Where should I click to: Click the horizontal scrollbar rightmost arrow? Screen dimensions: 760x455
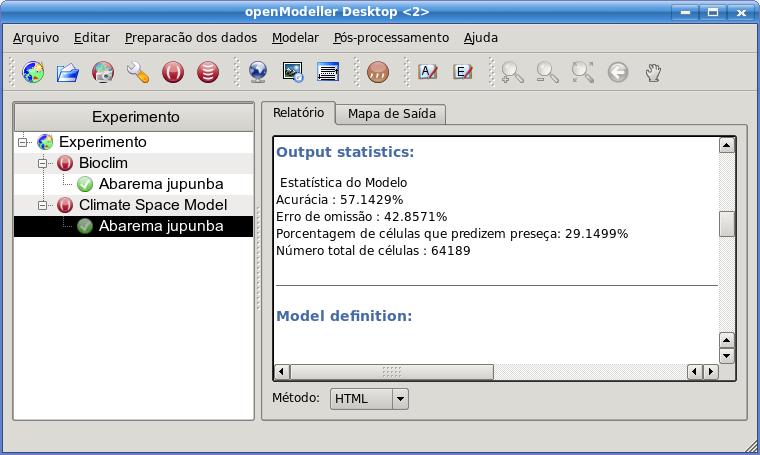click(x=711, y=372)
